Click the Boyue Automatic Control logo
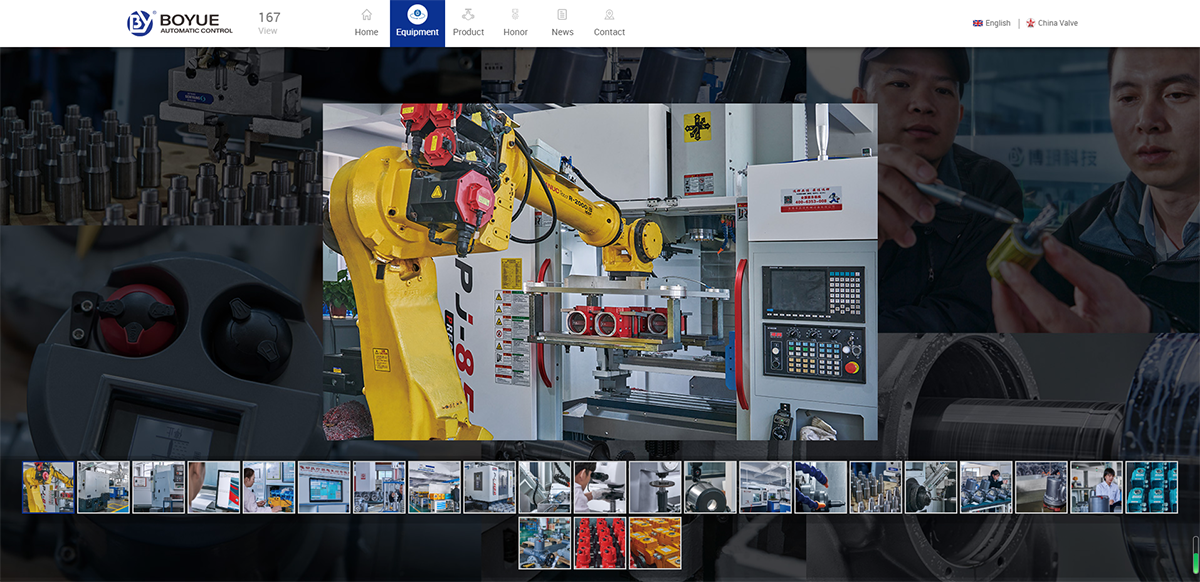This screenshot has width=1200, height=582. tap(180, 23)
